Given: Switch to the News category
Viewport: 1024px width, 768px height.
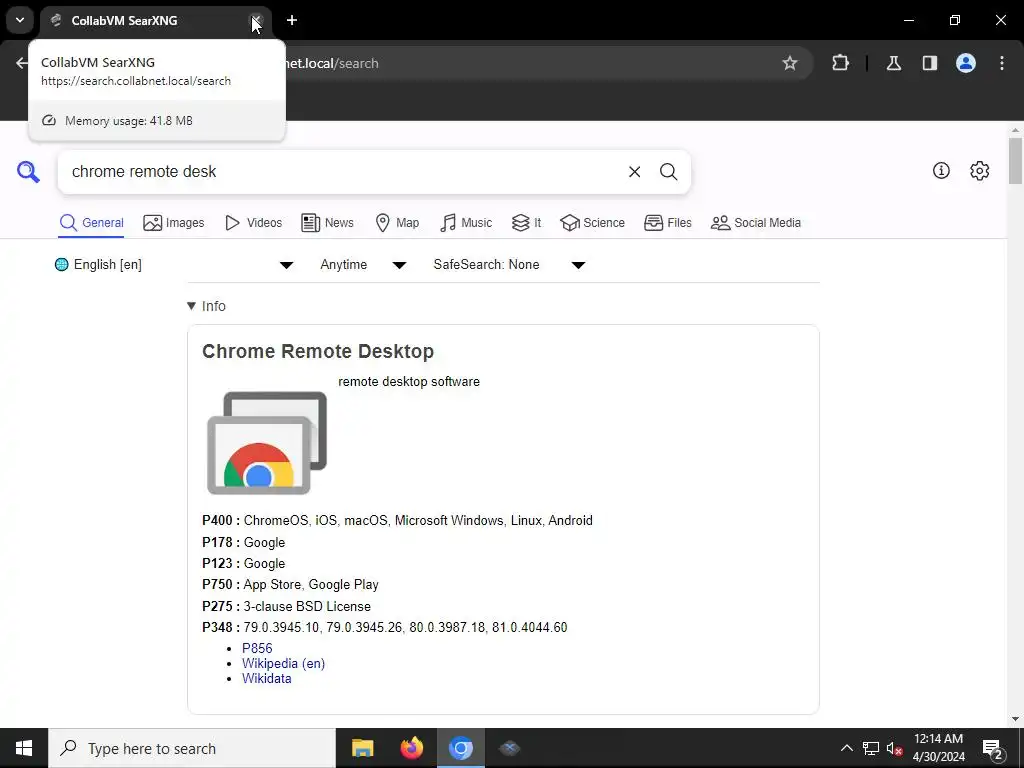Looking at the screenshot, I should pos(327,223).
